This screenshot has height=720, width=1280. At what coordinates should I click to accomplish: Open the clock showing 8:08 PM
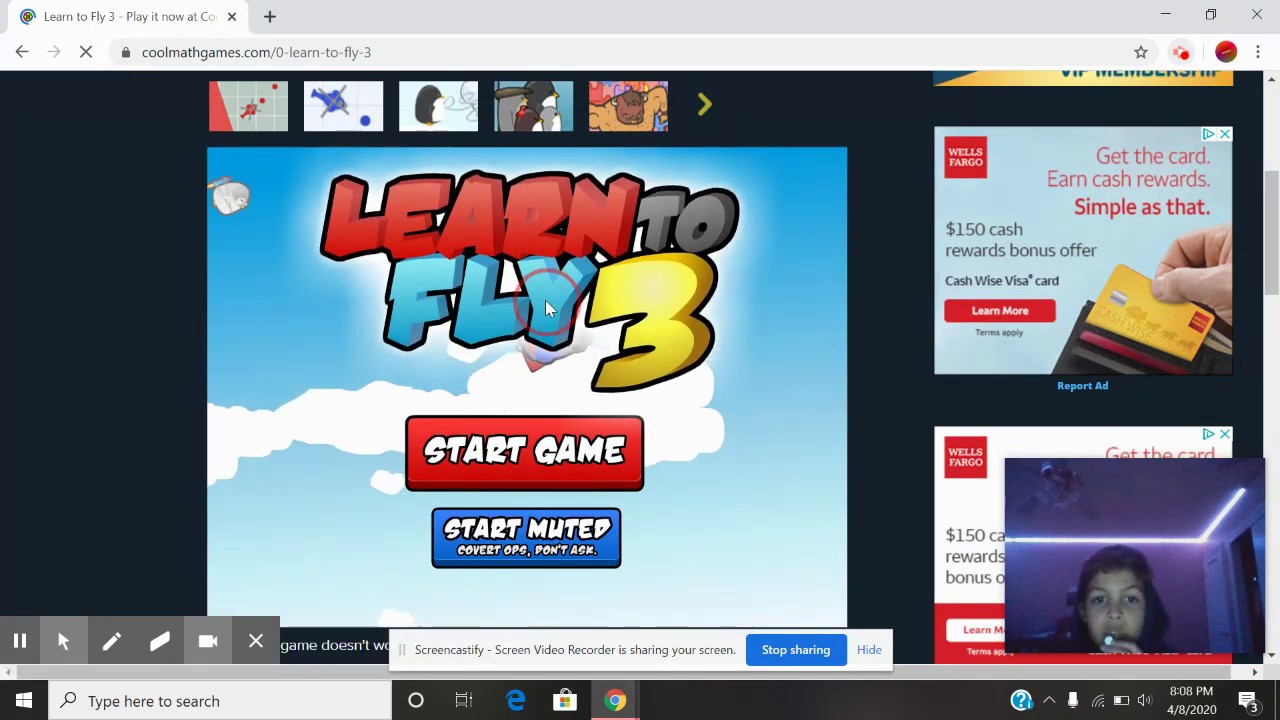point(1191,701)
